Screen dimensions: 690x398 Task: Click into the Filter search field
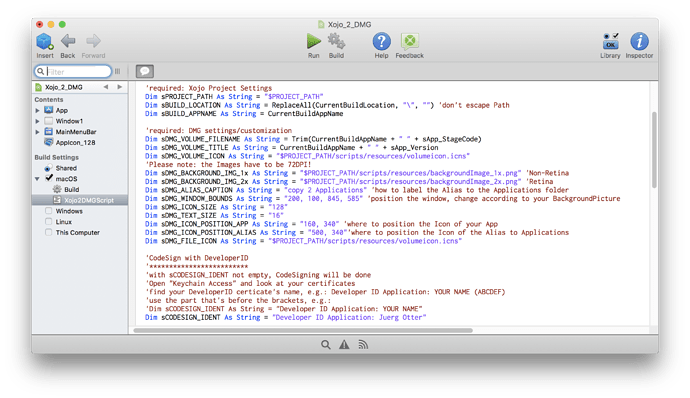(73, 71)
